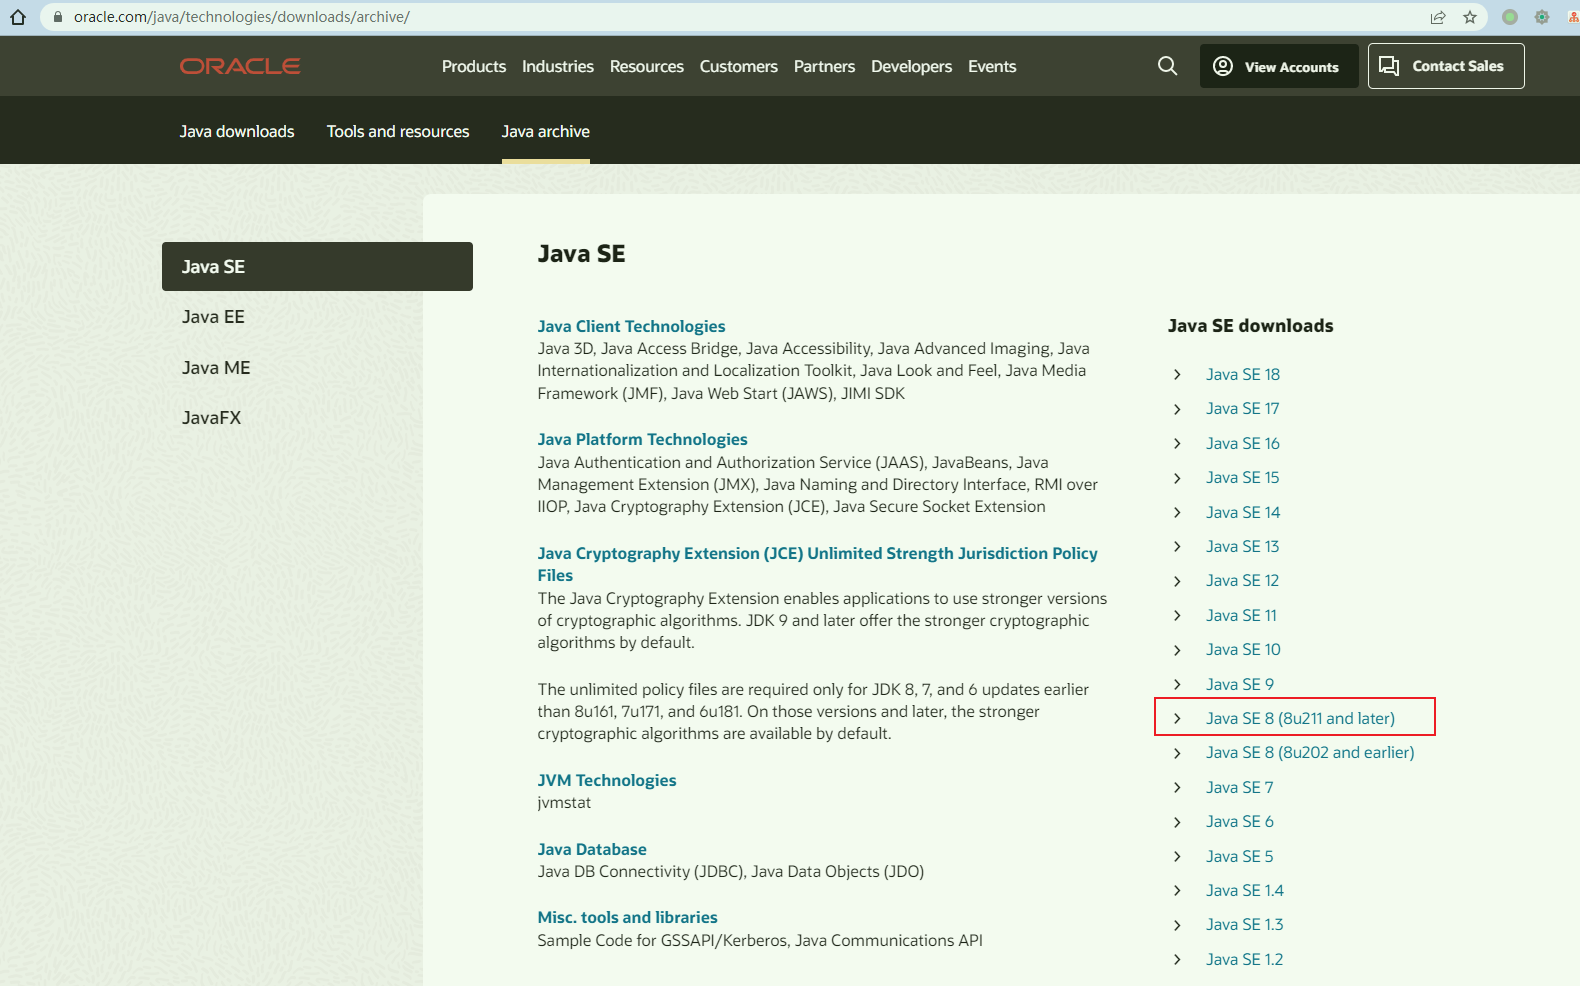
Task: Open the Java SE 5 download link
Action: pos(1240,856)
